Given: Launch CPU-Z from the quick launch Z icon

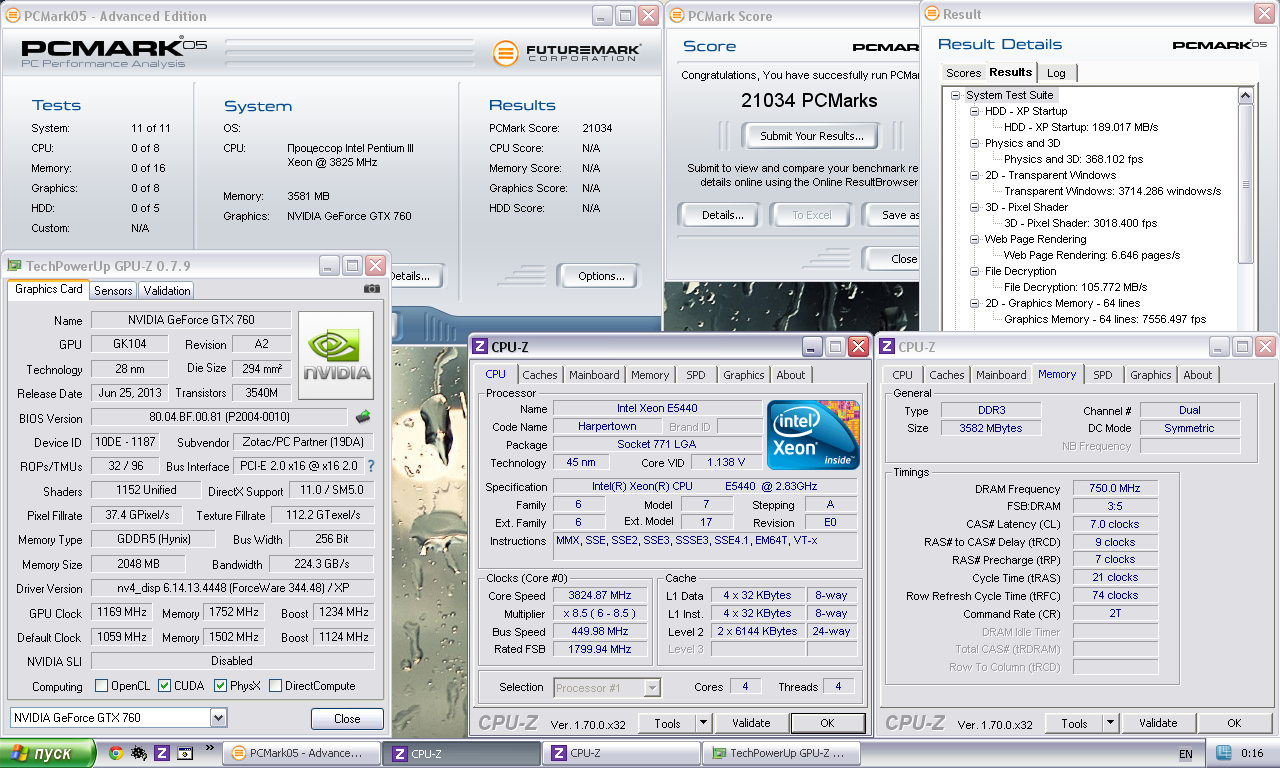Looking at the screenshot, I should pos(161,753).
